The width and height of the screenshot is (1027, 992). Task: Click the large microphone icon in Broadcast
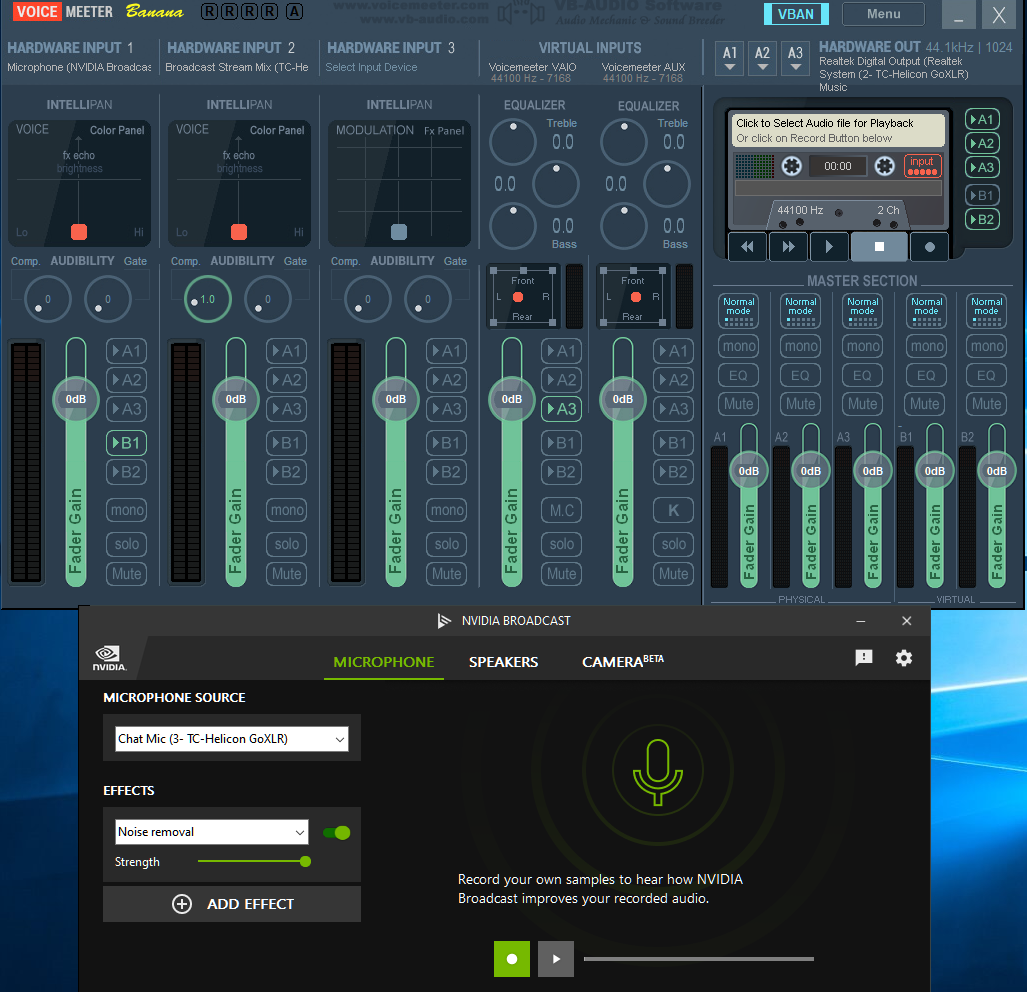(x=658, y=772)
